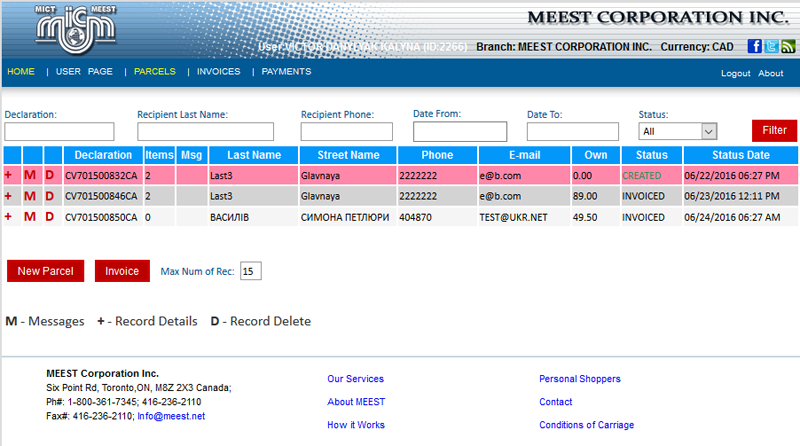The image size is (800, 446).
Task: Click the Logout link
Action: click(x=735, y=73)
